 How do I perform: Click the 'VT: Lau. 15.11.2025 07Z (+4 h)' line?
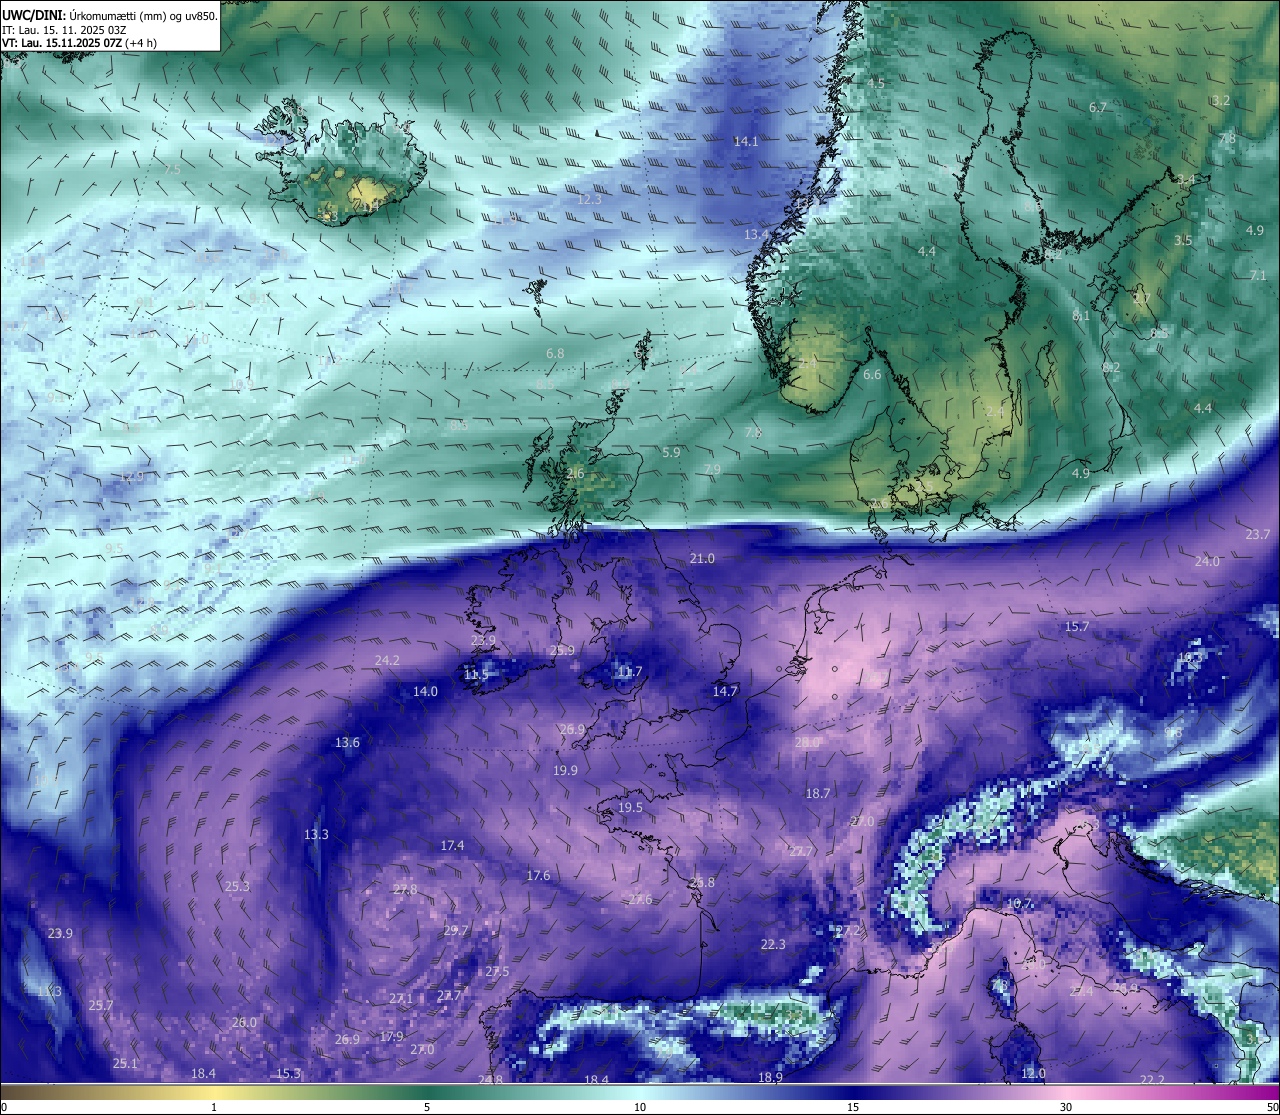tap(79, 42)
